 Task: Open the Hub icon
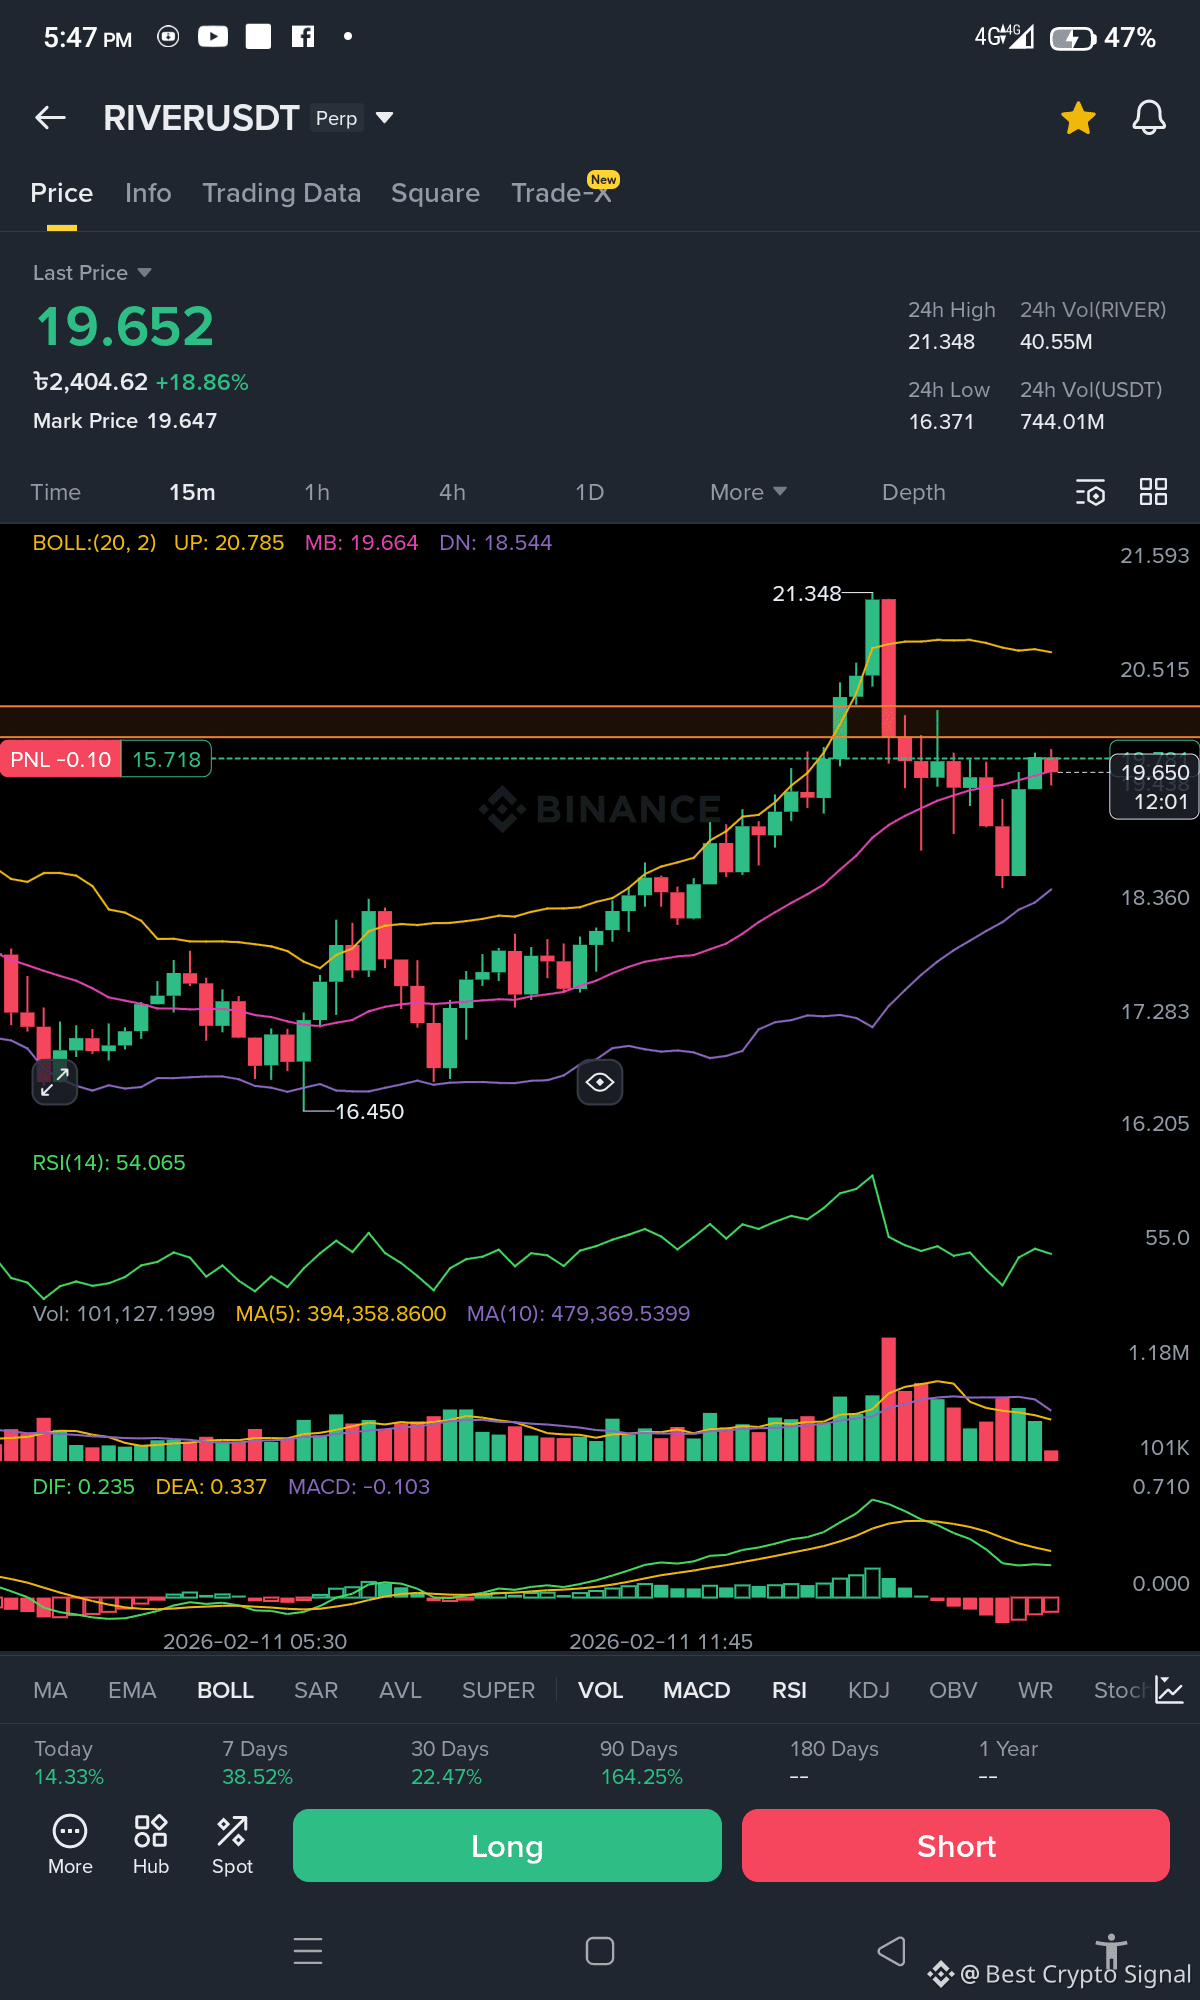[x=151, y=1845]
